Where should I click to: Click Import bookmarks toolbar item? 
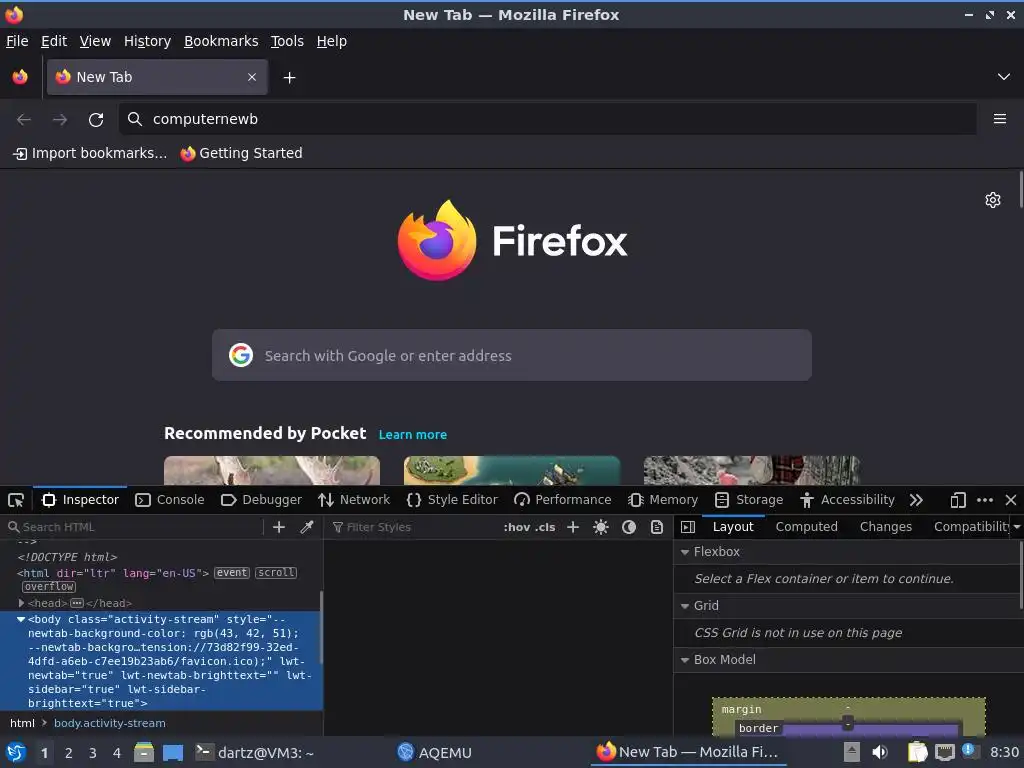tap(90, 153)
